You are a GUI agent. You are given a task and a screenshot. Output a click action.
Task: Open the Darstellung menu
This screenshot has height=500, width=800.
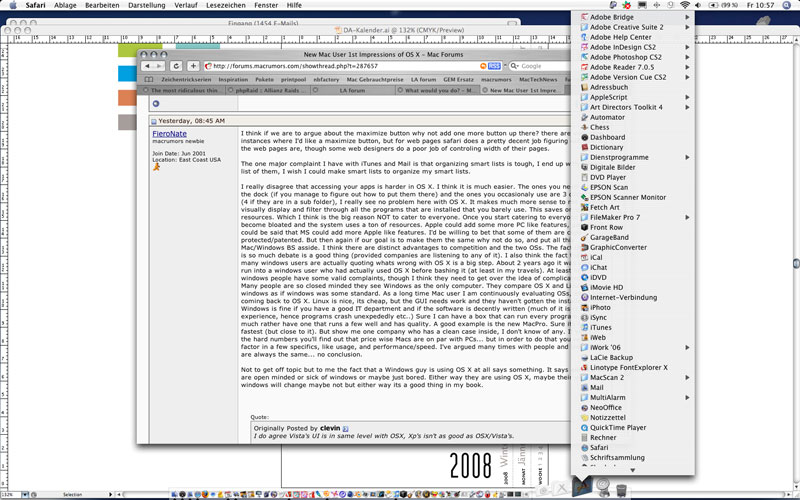(146, 5)
